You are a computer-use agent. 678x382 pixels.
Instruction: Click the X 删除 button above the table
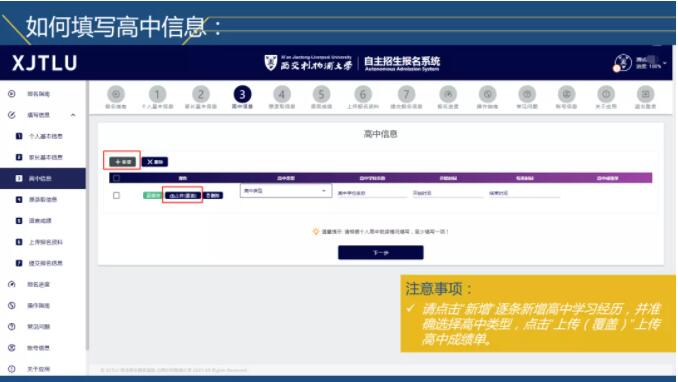[x=155, y=162]
